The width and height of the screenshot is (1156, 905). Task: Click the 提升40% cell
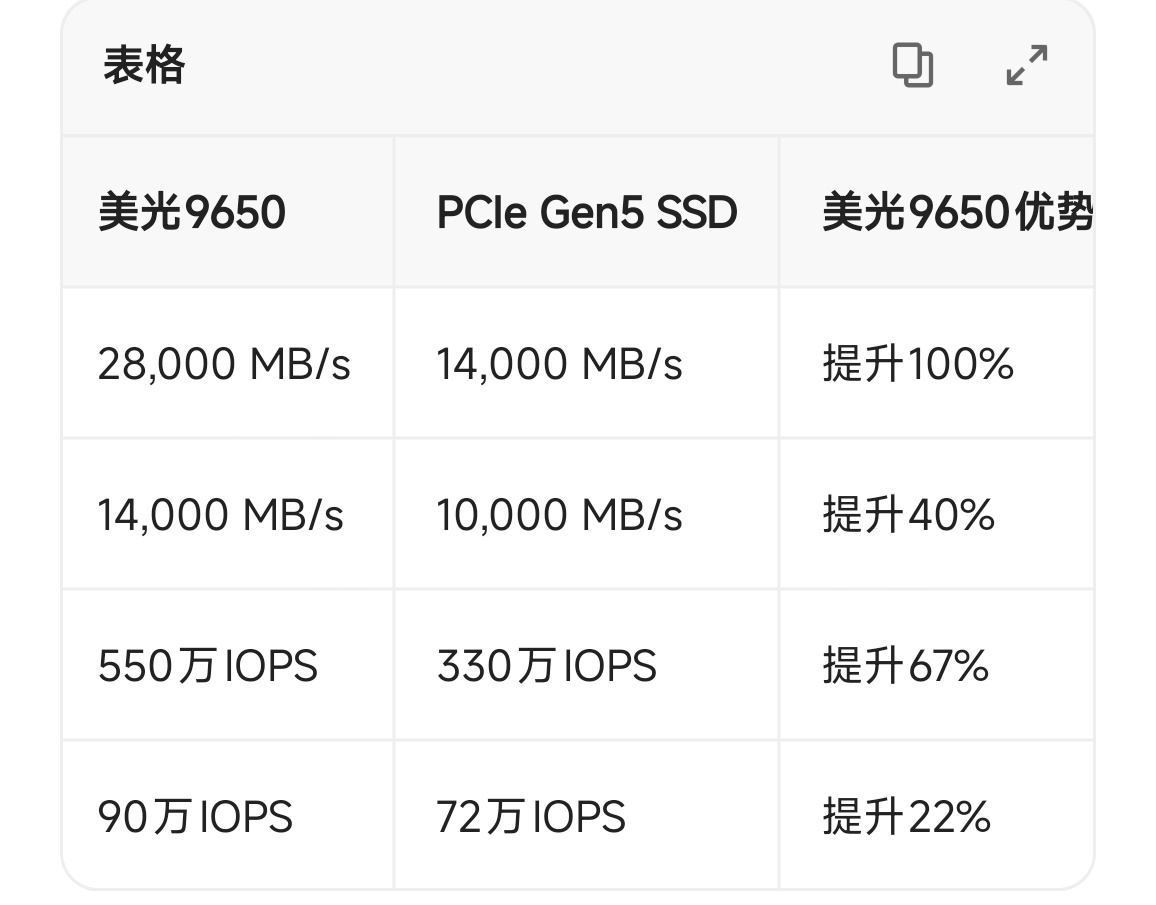click(908, 516)
